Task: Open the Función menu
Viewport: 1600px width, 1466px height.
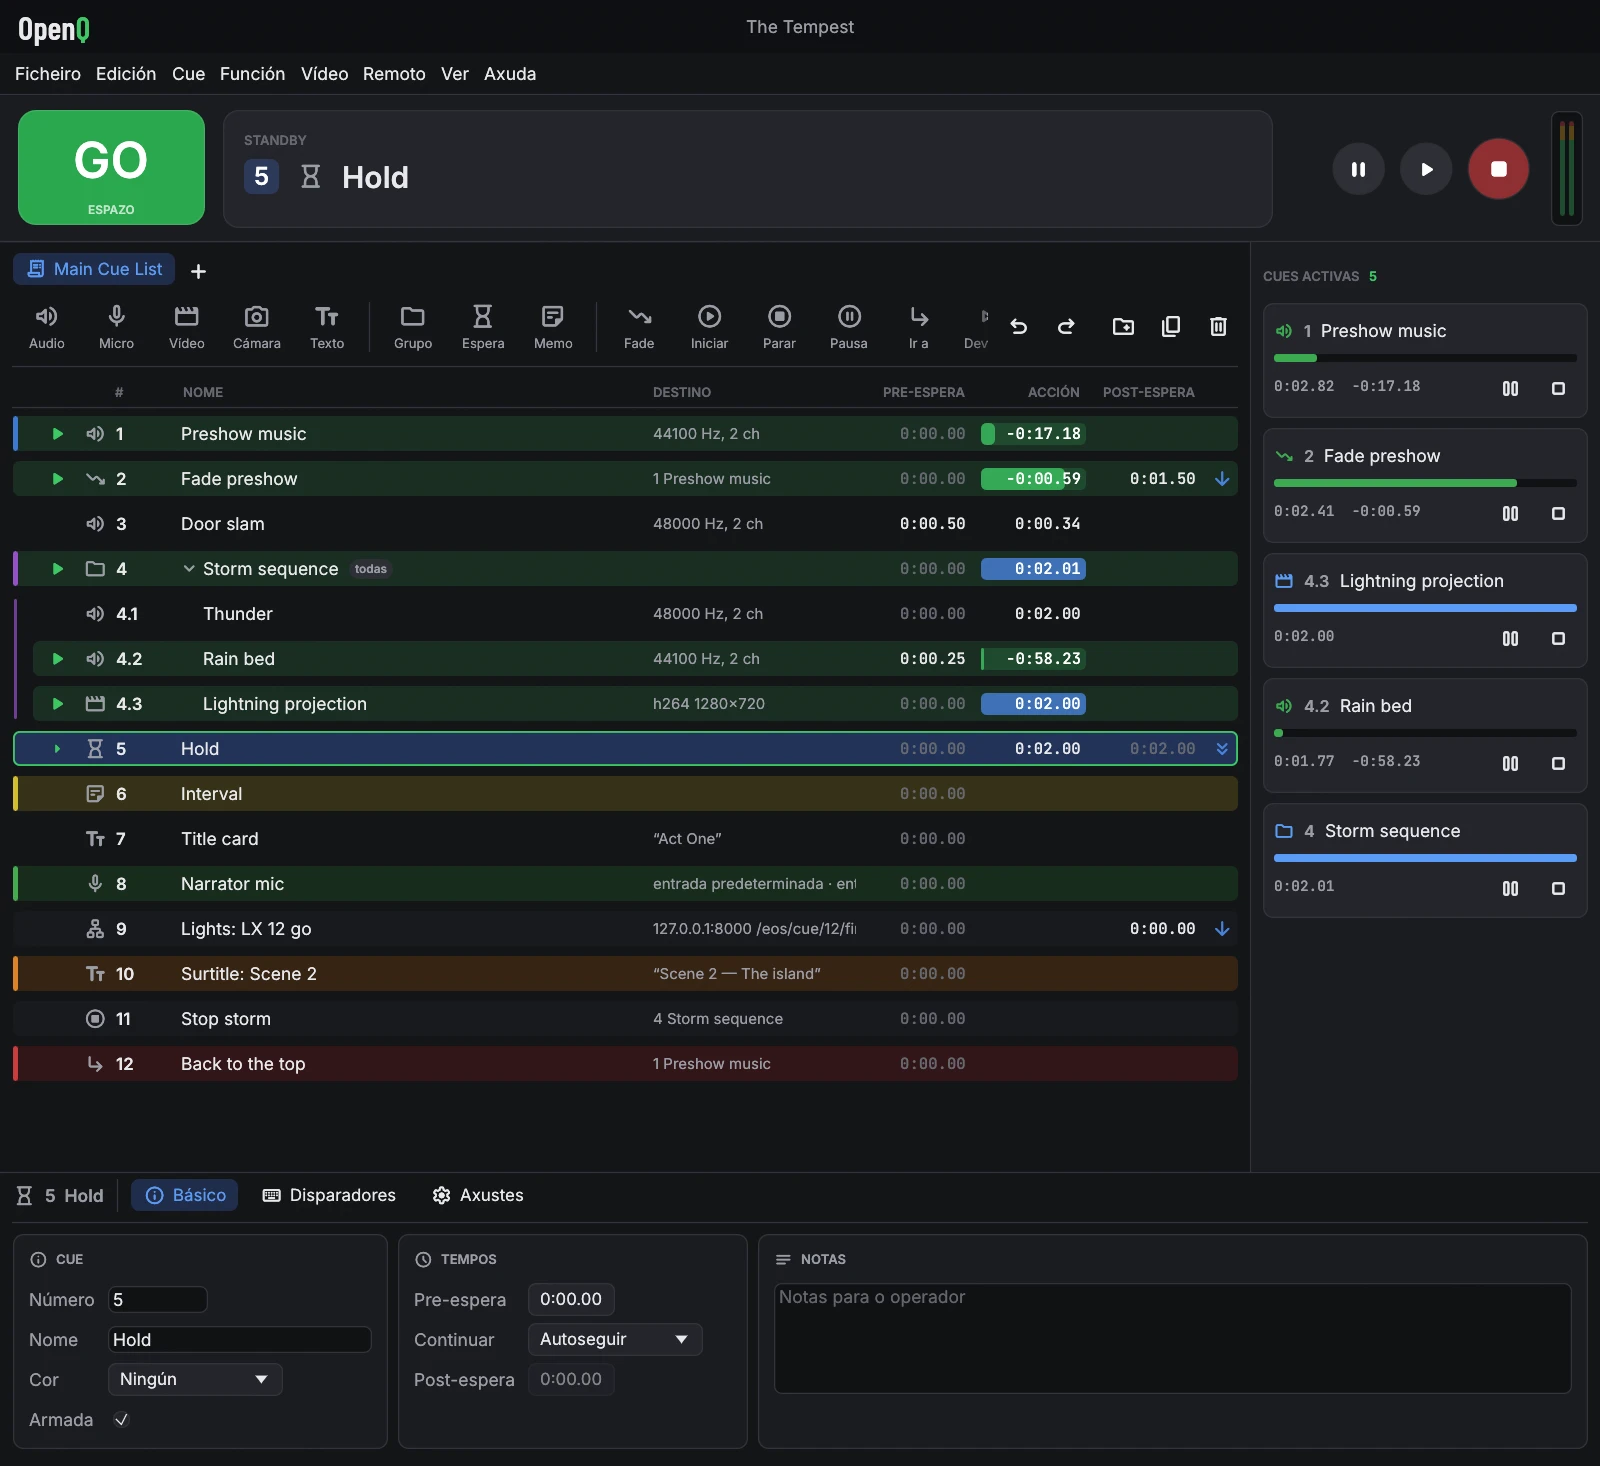Action: click(x=252, y=74)
